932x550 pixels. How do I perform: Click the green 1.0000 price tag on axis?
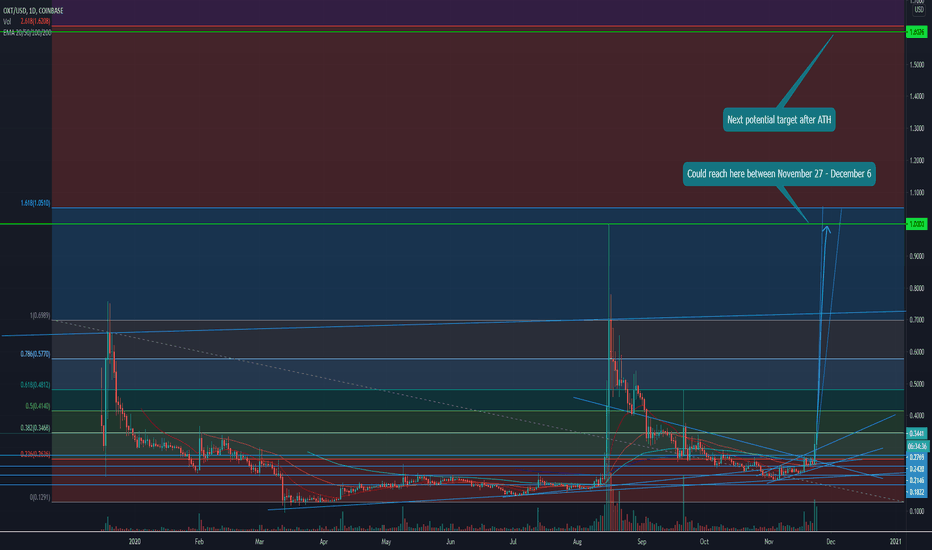(x=917, y=224)
